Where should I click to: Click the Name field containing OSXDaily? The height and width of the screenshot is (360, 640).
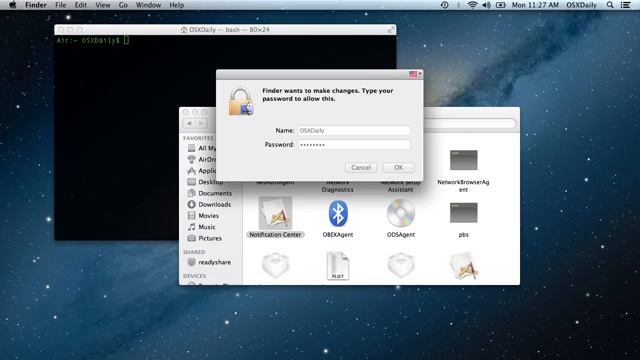point(353,131)
